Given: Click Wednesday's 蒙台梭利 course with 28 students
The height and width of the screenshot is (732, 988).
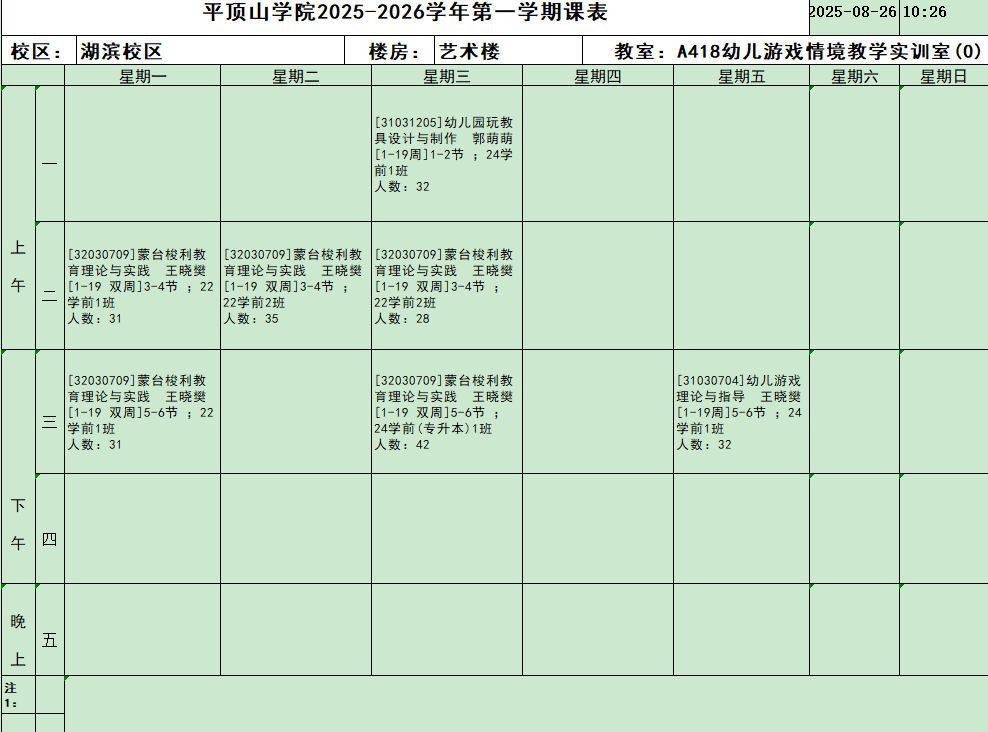Looking at the screenshot, I should (x=445, y=286).
